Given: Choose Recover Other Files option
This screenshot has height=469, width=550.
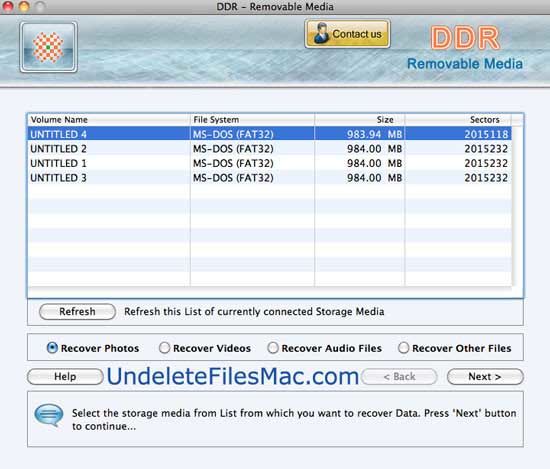Looking at the screenshot, I should [x=403, y=348].
